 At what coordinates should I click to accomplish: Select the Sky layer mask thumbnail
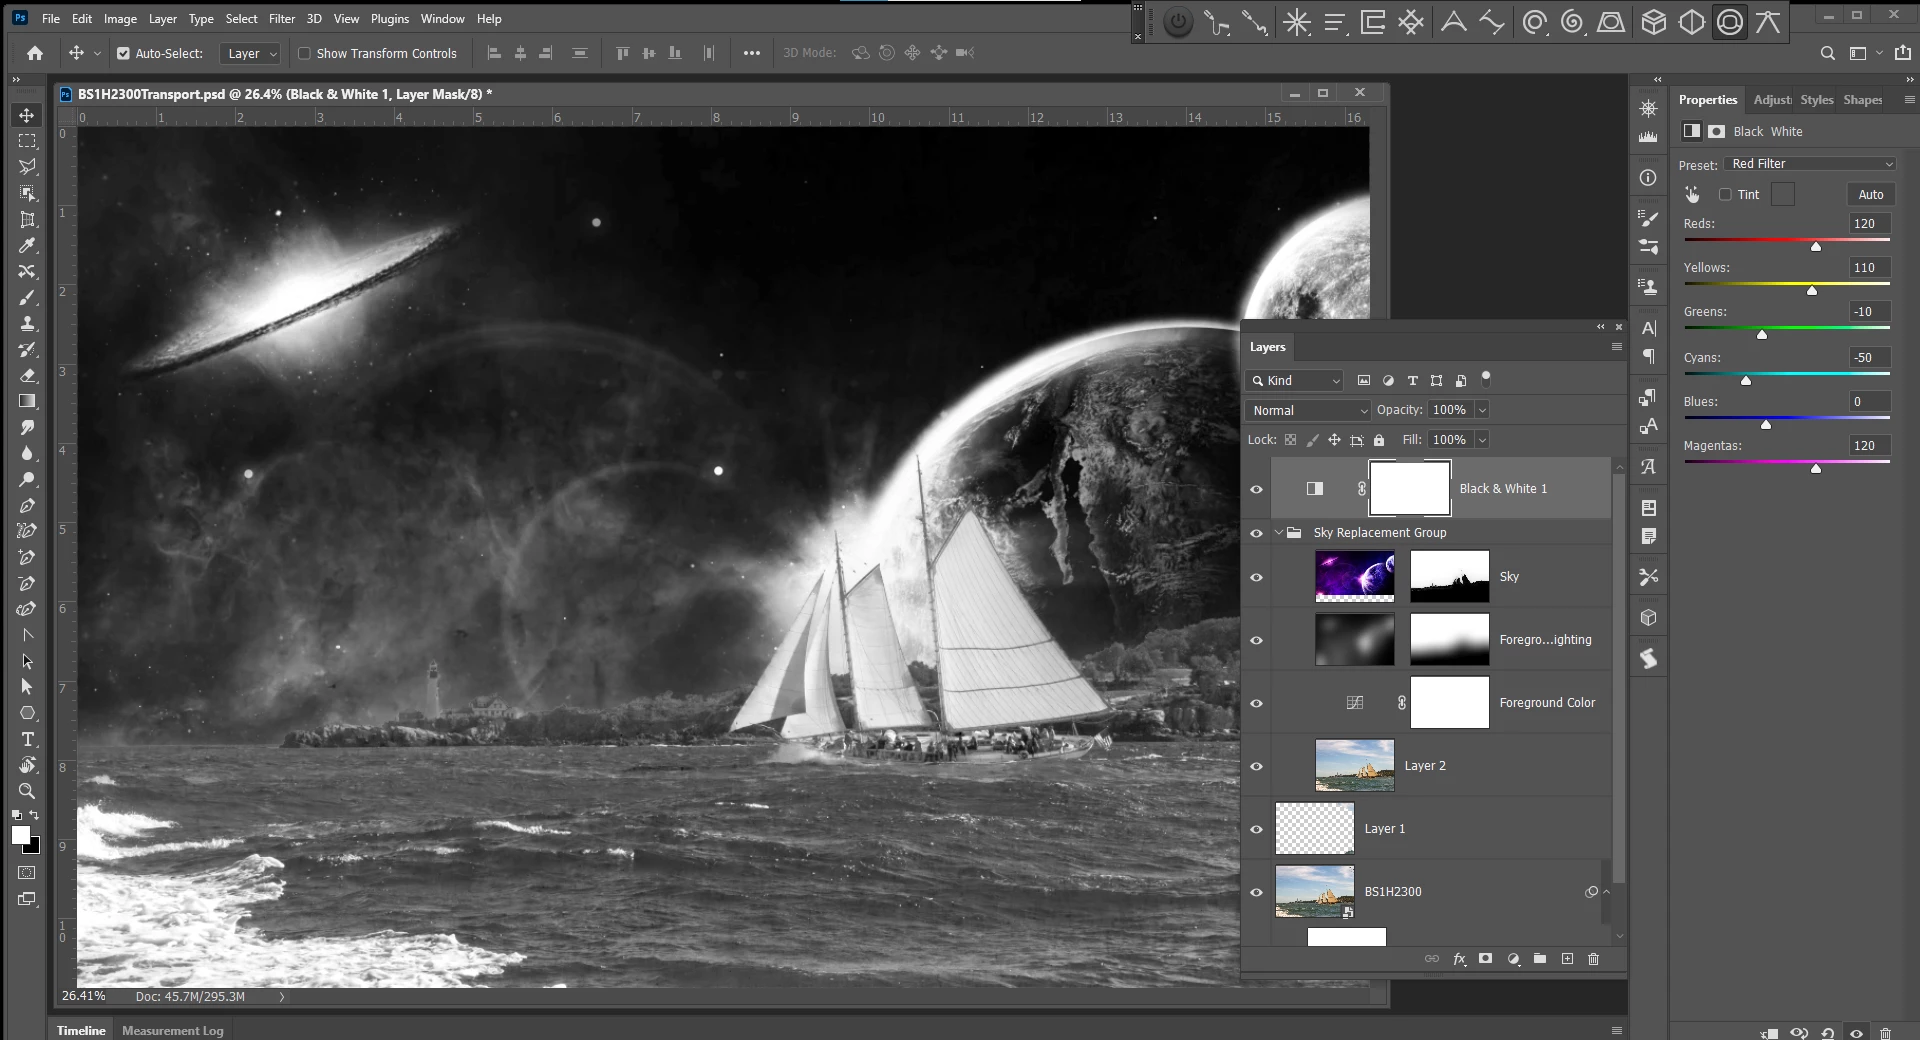1449,577
